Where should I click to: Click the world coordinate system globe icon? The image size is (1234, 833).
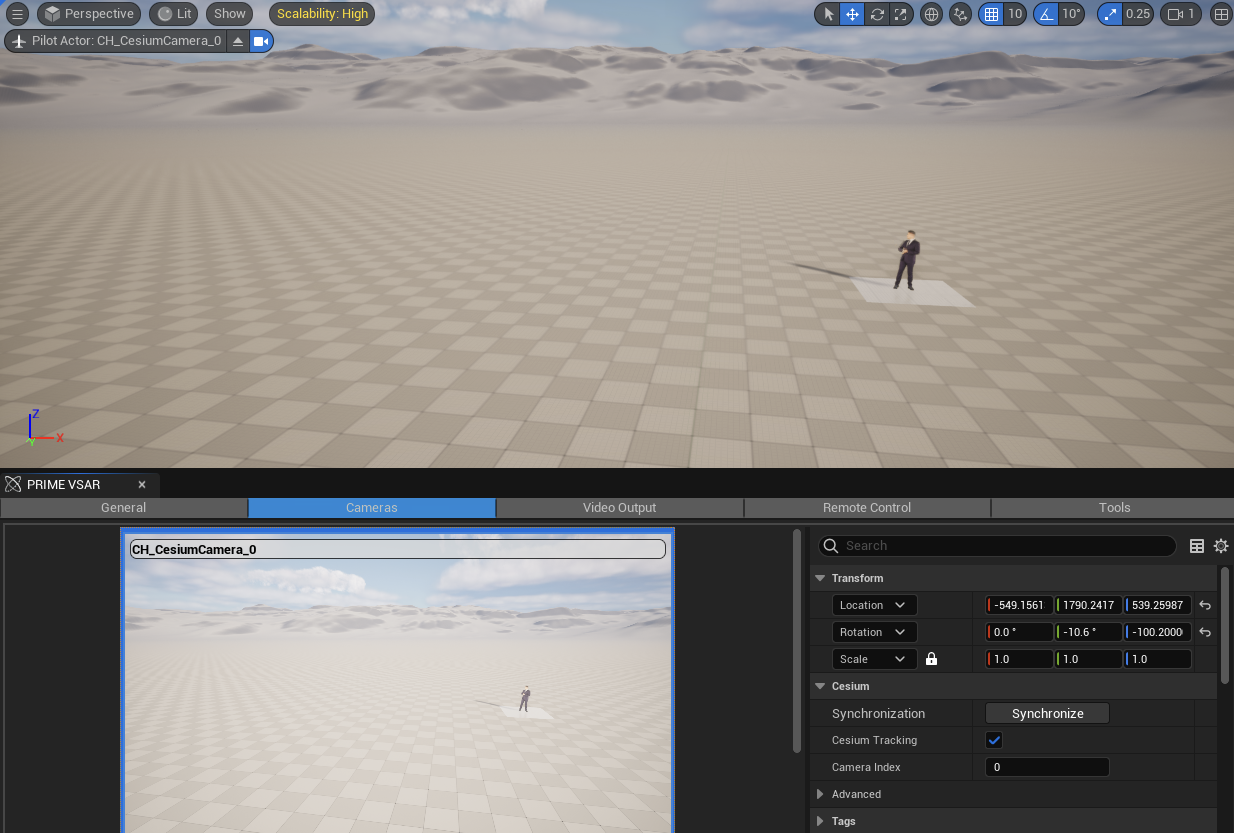tap(931, 14)
